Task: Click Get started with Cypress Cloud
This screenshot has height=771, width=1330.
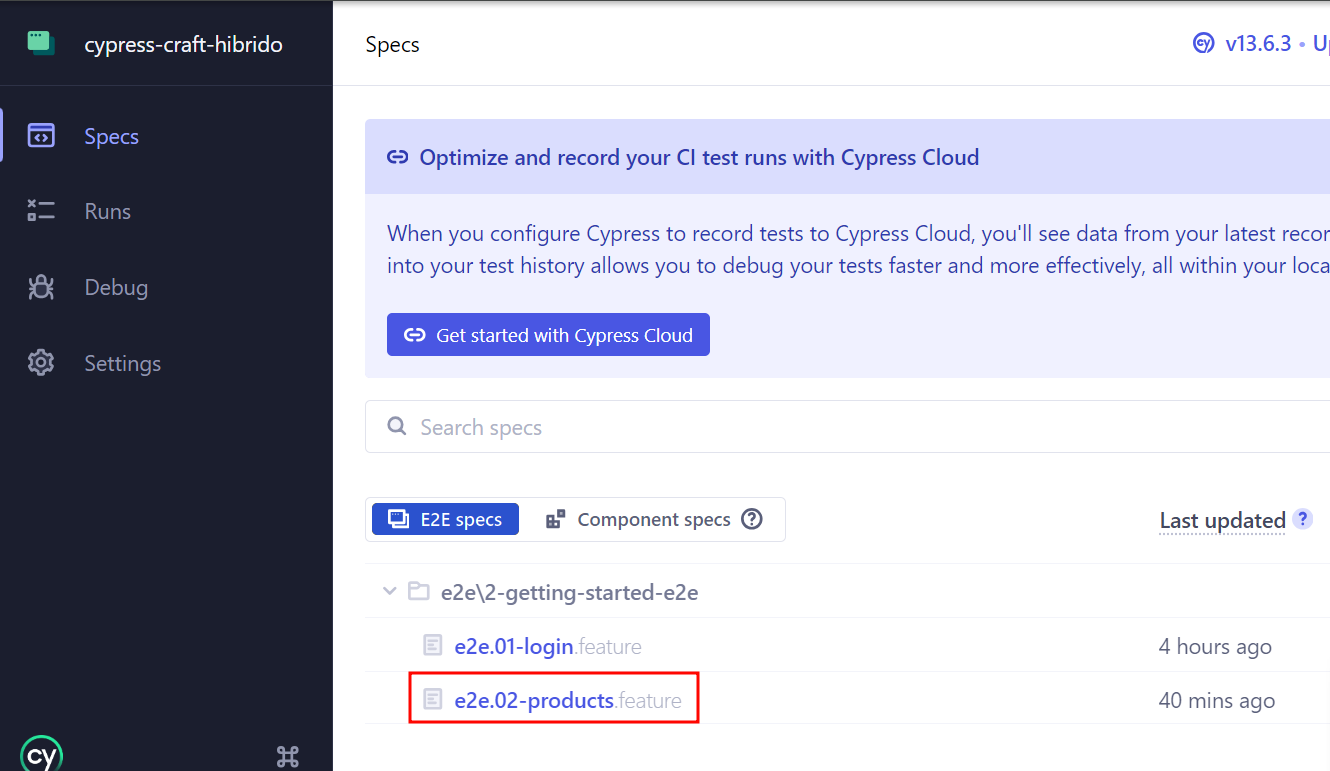Action: click(548, 335)
